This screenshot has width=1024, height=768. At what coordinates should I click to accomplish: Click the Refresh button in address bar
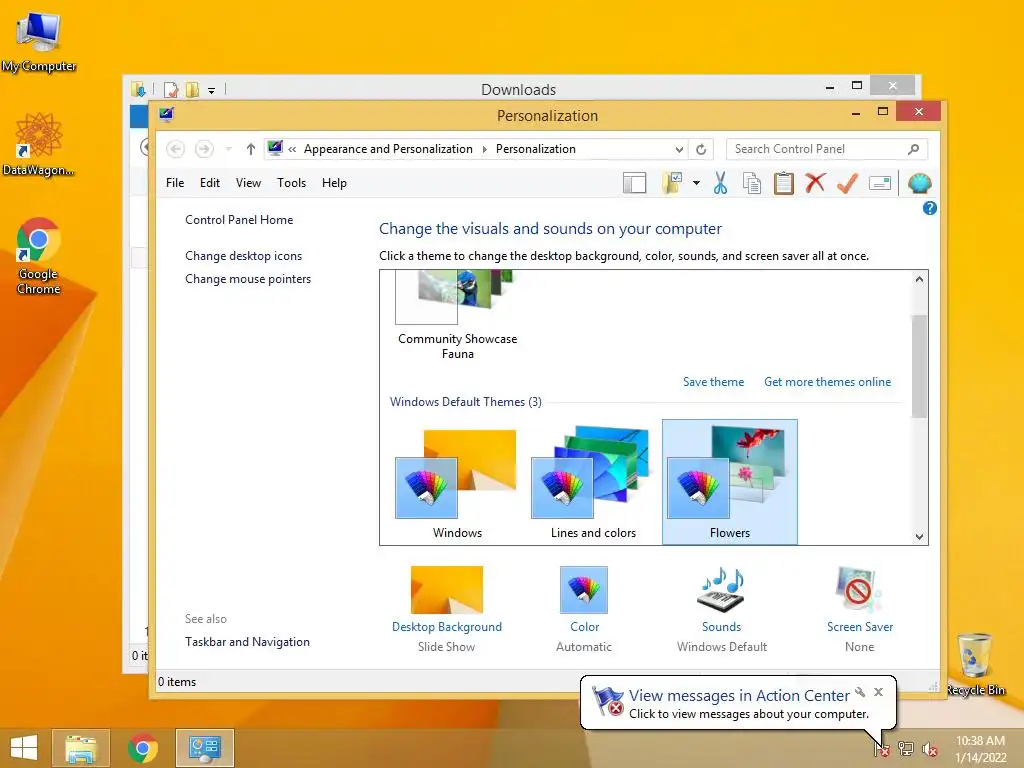[x=701, y=150]
